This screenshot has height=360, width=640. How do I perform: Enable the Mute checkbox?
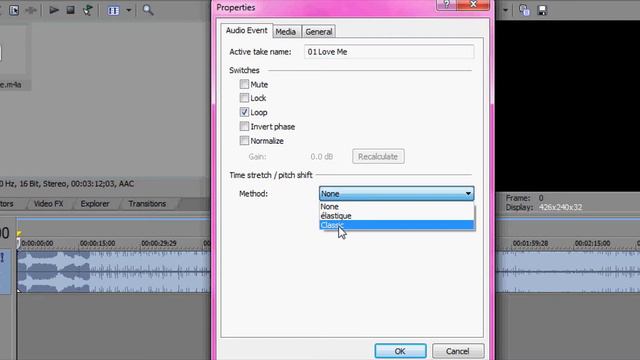click(x=244, y=84)
